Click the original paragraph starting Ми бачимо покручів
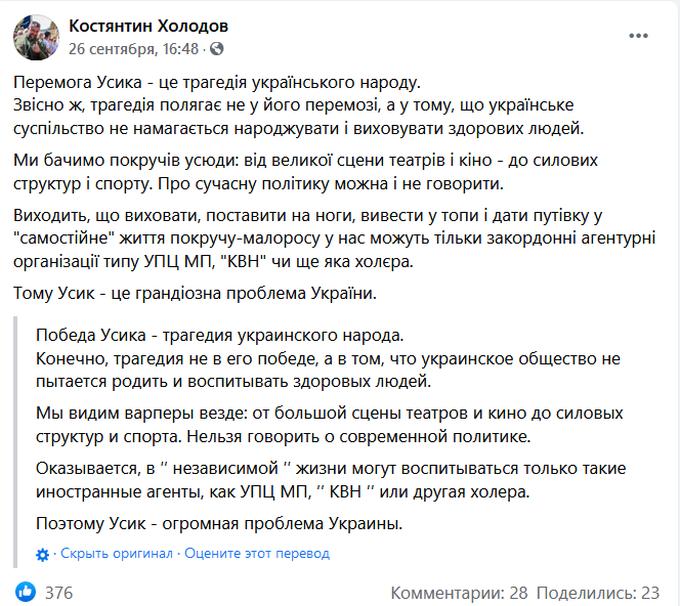Image resolution: width=680 pixels, height=606 pixels. [x=305, y=172]
